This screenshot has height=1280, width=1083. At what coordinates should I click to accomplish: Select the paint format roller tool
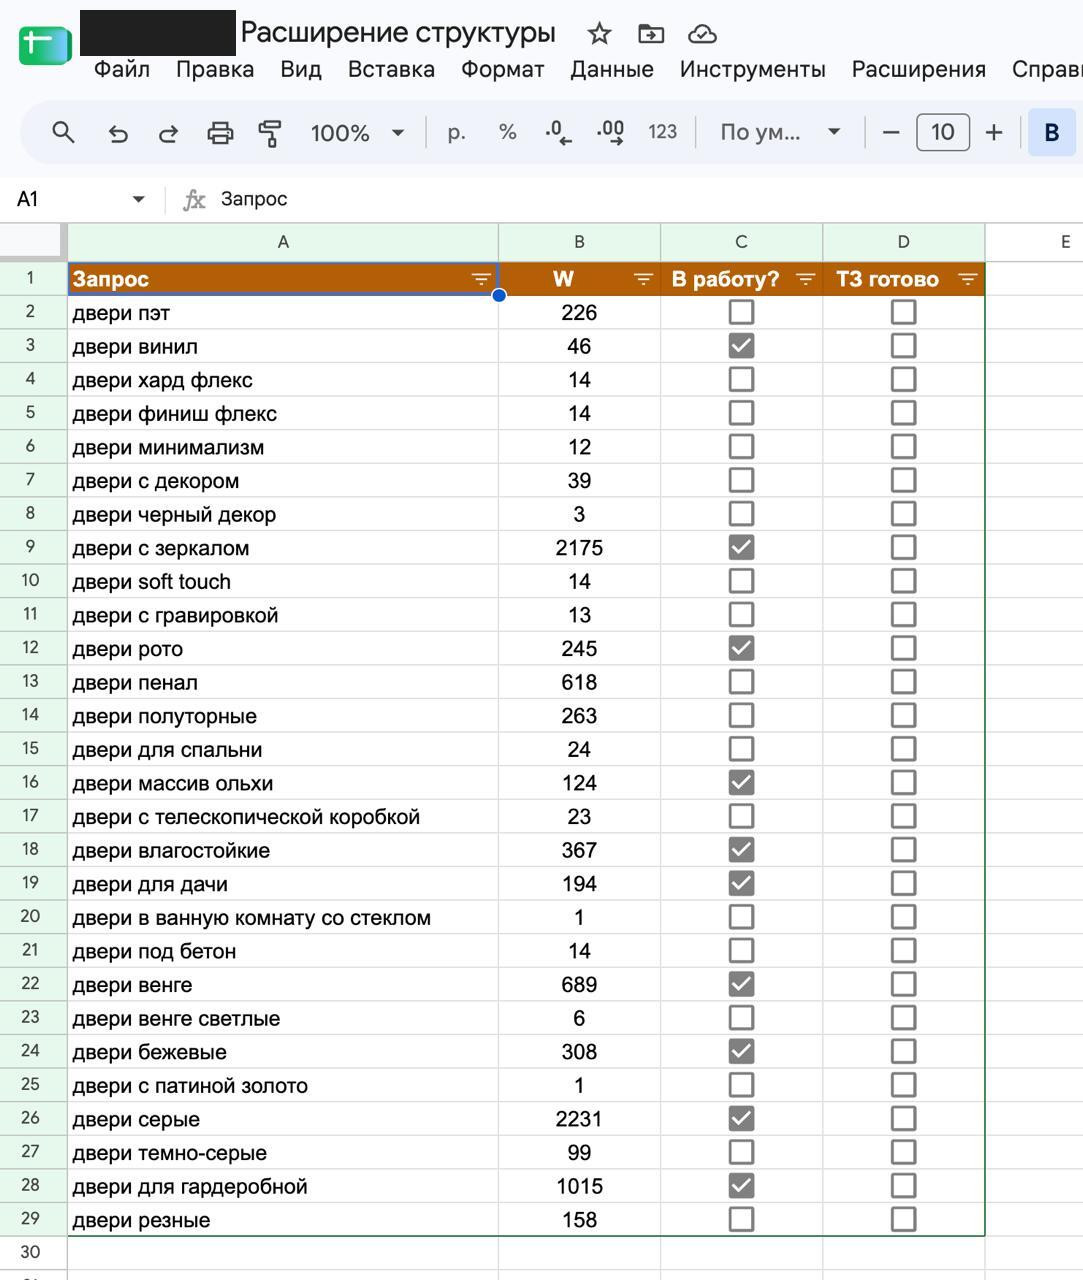click(x=270, y=133)
